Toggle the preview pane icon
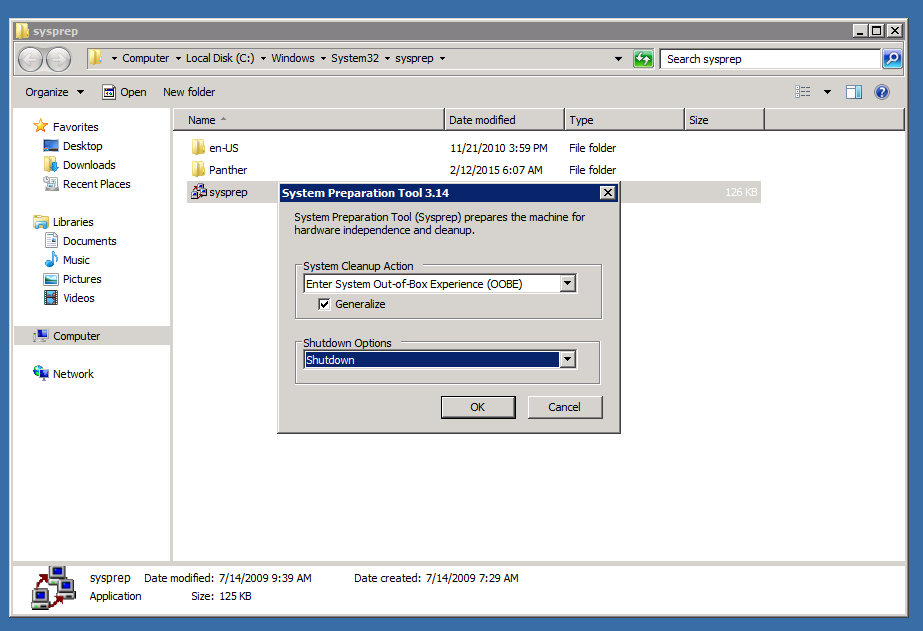The image size is (923, 631). (854, 92)
